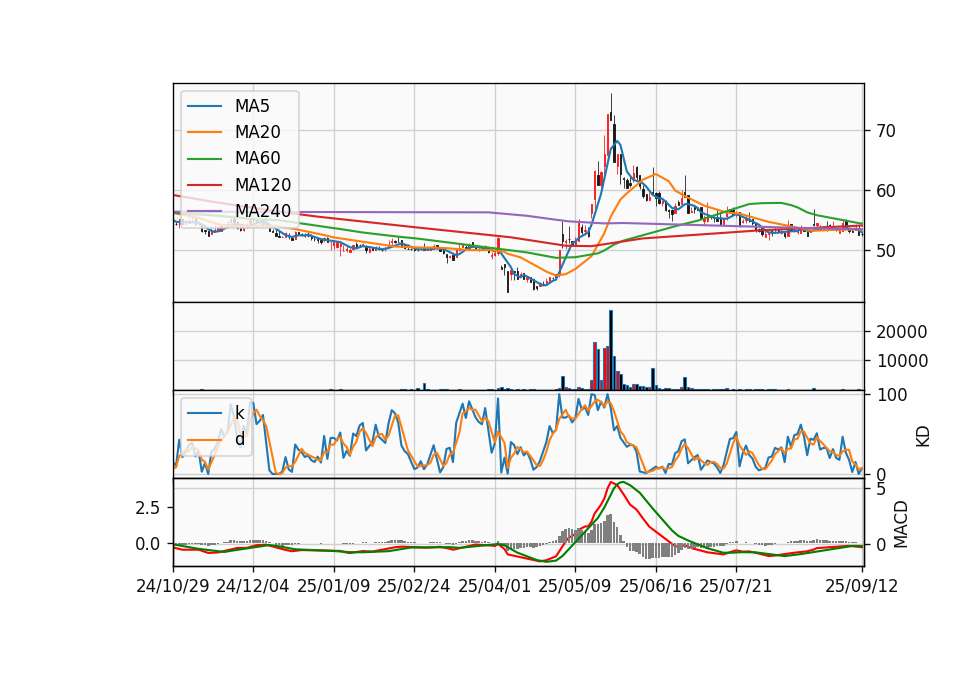The height and width of the screenshot is (690, 960).
Task: Click the blue k legend line swatch
Action: pos(204,413)
